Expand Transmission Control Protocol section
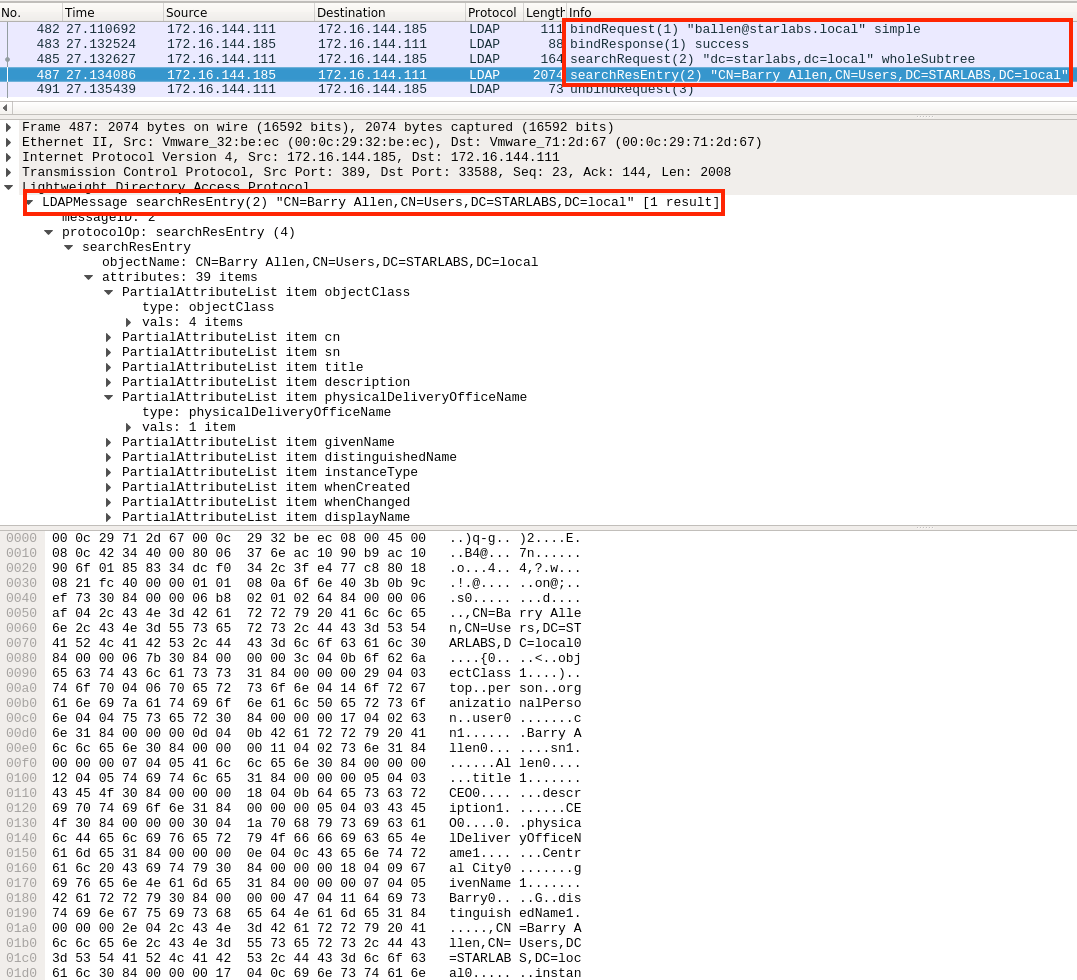1077x980 pixels. pyautogui.click(x=9, y=173)
